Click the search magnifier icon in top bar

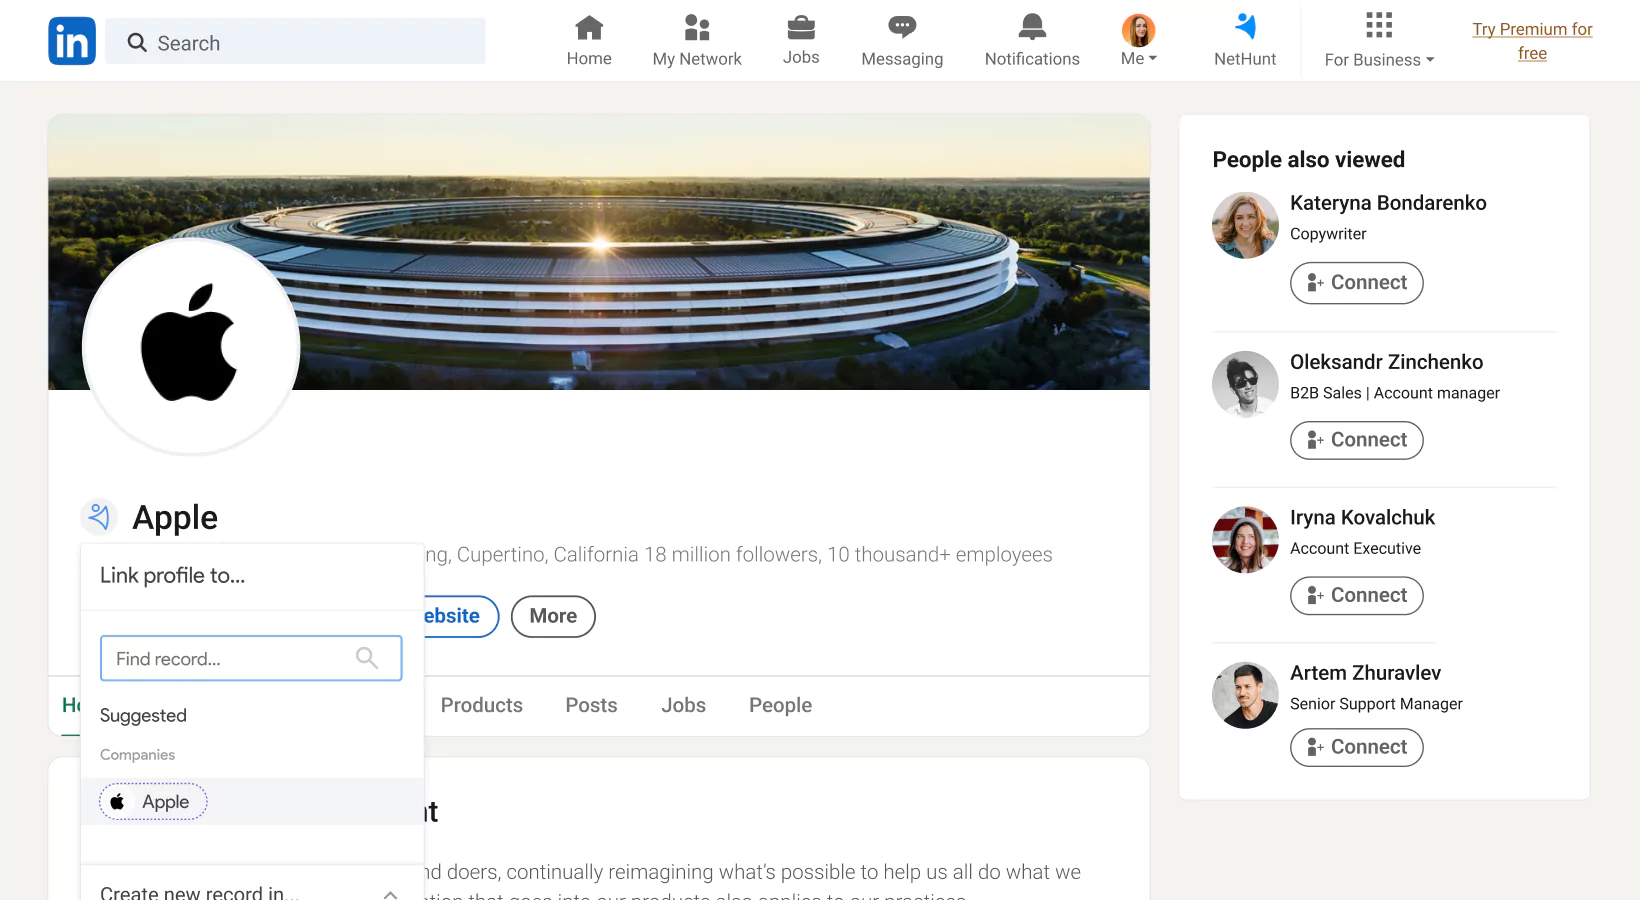pyautogui.click(x=137, y=42)
